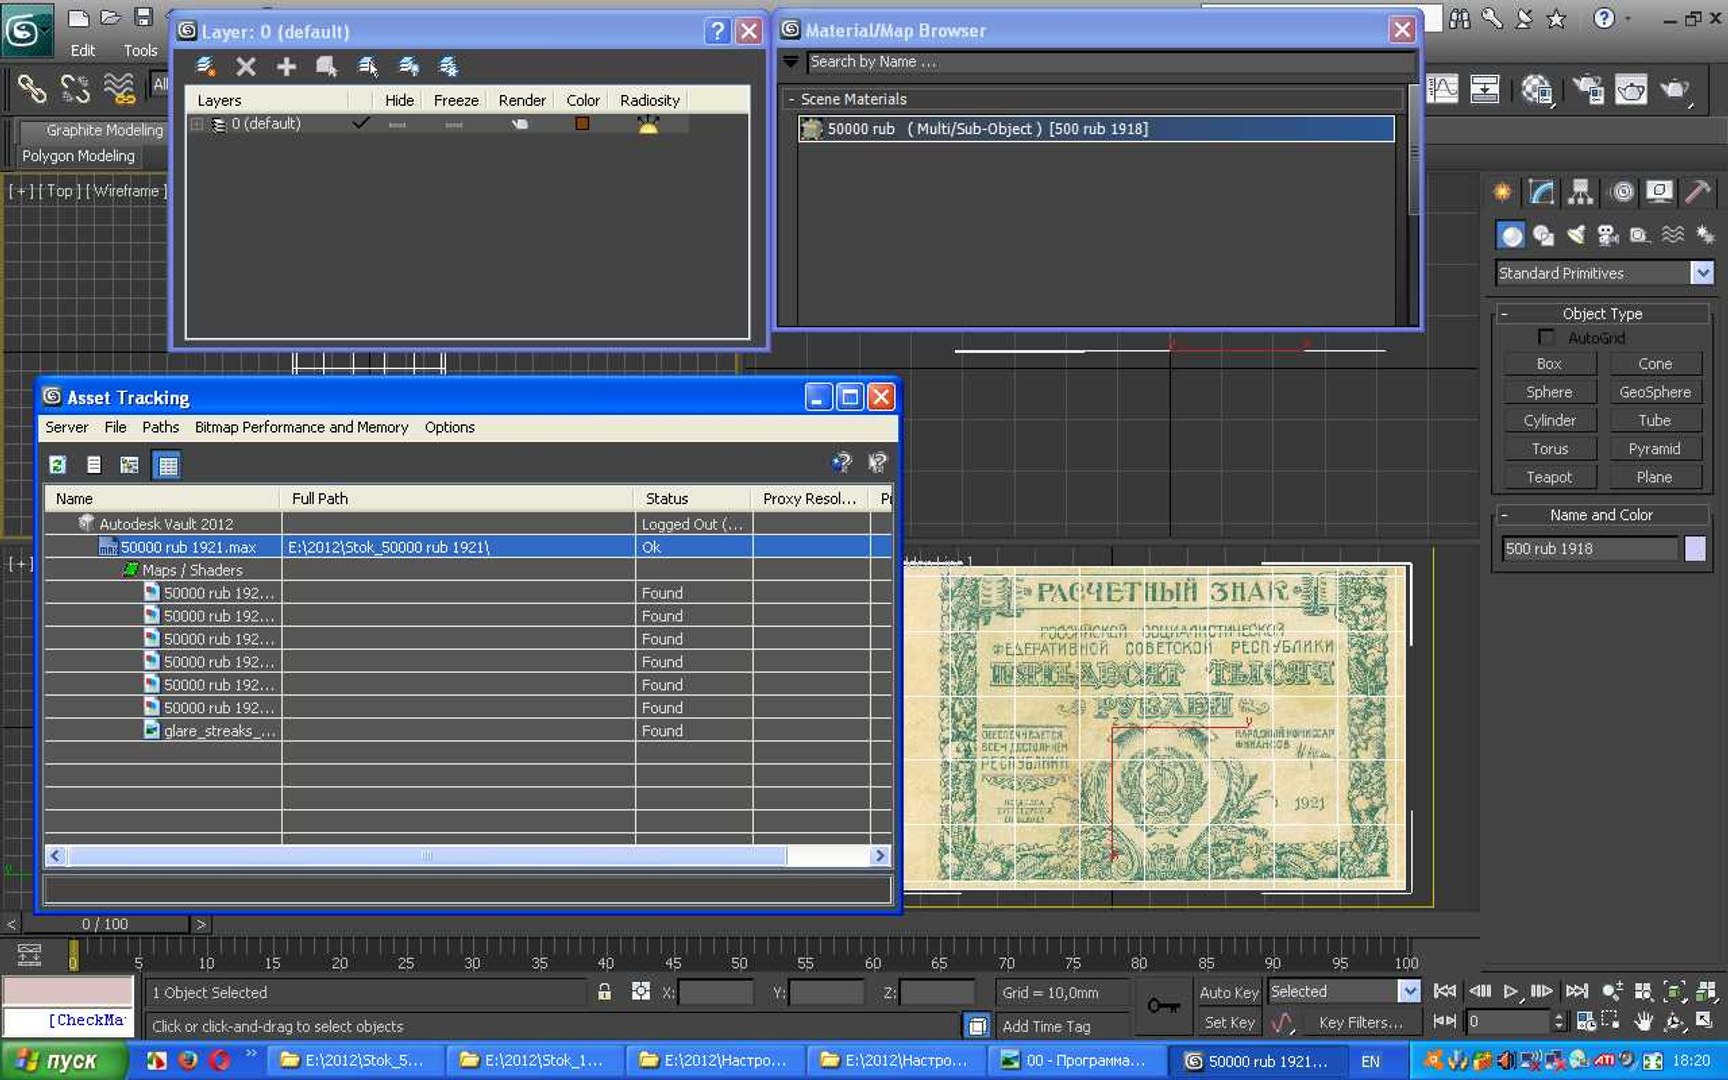Viewport: 1728px width, 1080px height.
Task: Click the object color swatch beside name
Action: tap(1695, 548)
